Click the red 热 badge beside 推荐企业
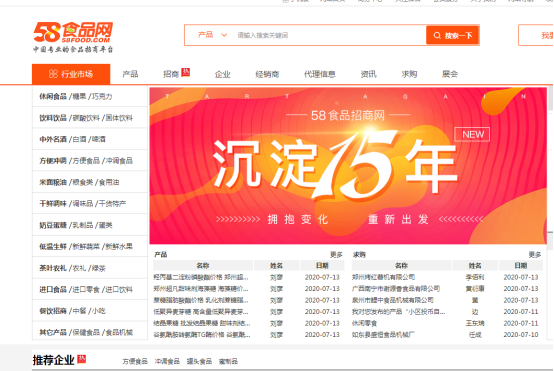The height and width of the screenshot is (371, 554). tap(82, 359)
